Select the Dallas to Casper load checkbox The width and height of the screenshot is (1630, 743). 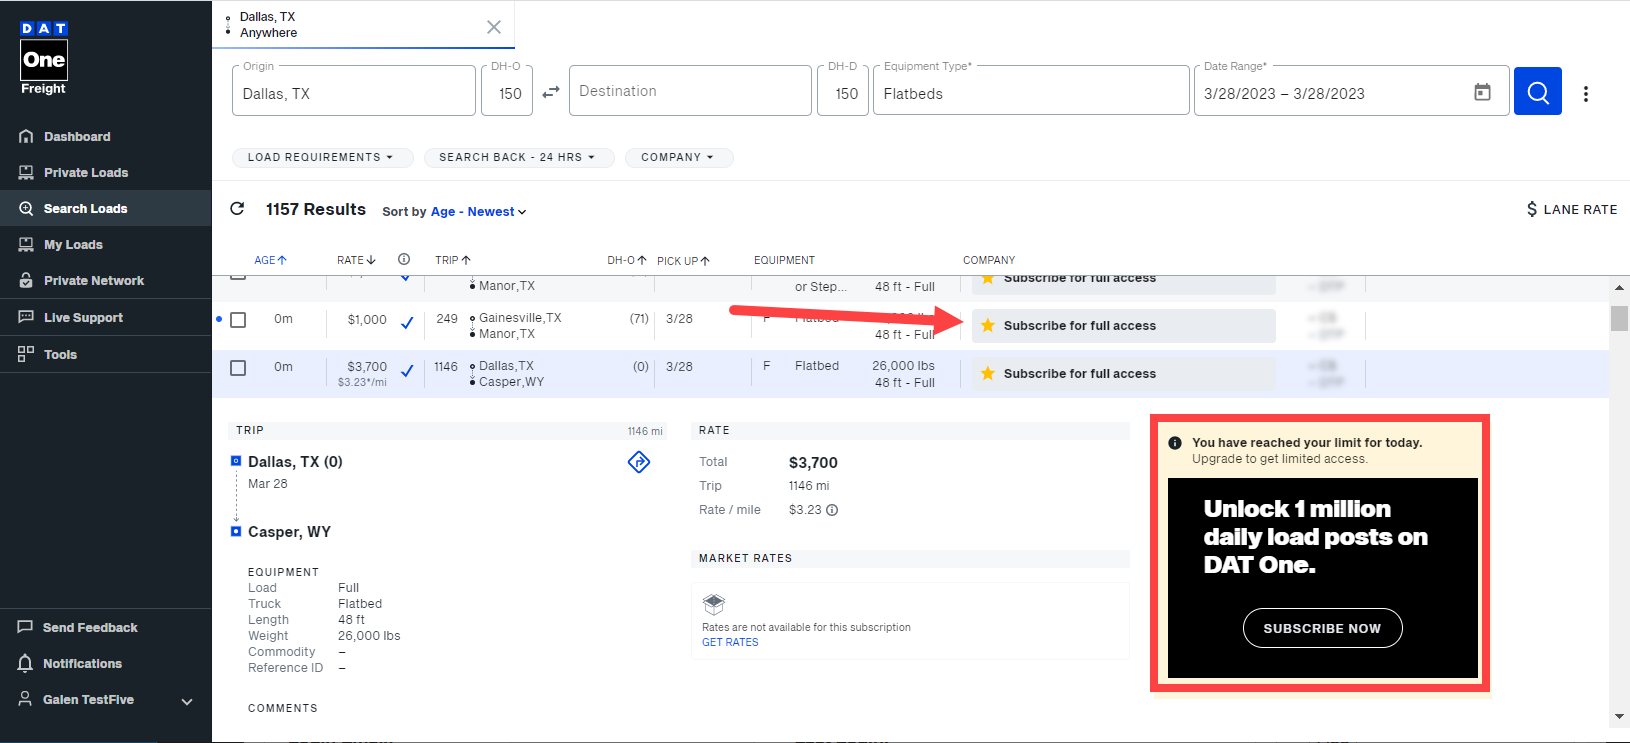[238, 368]
